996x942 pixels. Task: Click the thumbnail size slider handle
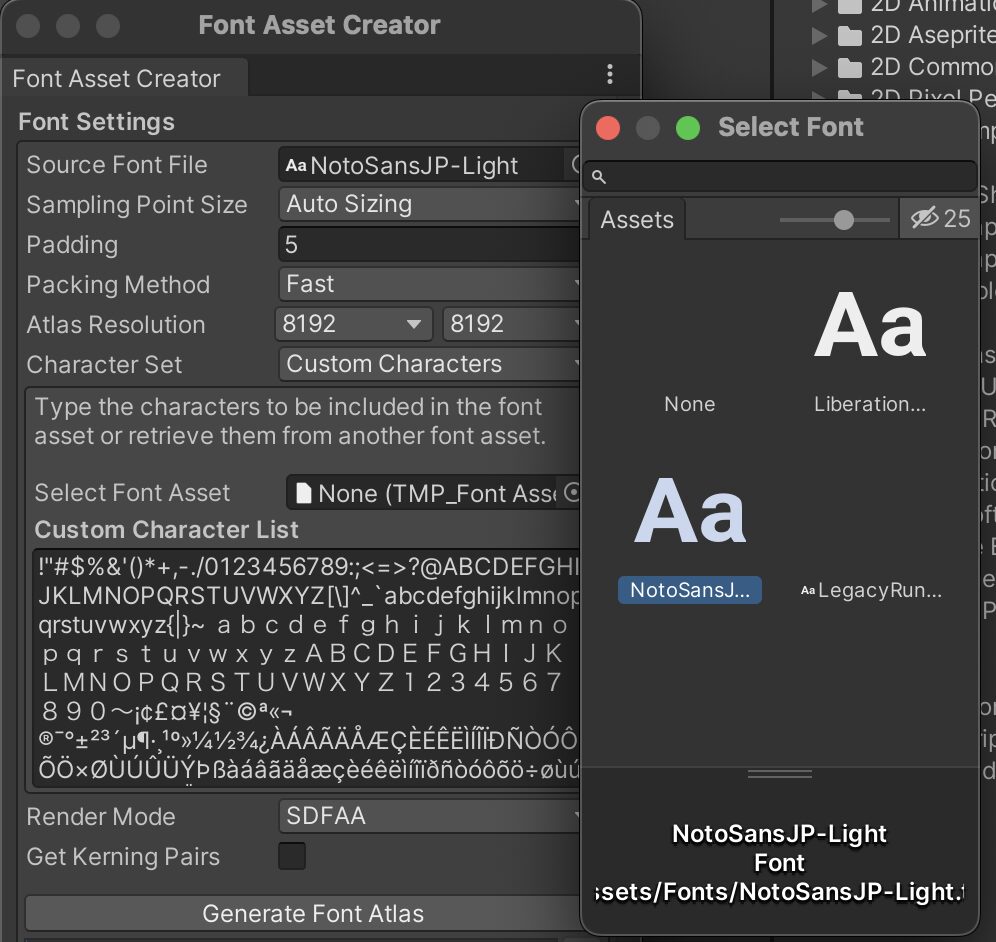pos(844,219)
